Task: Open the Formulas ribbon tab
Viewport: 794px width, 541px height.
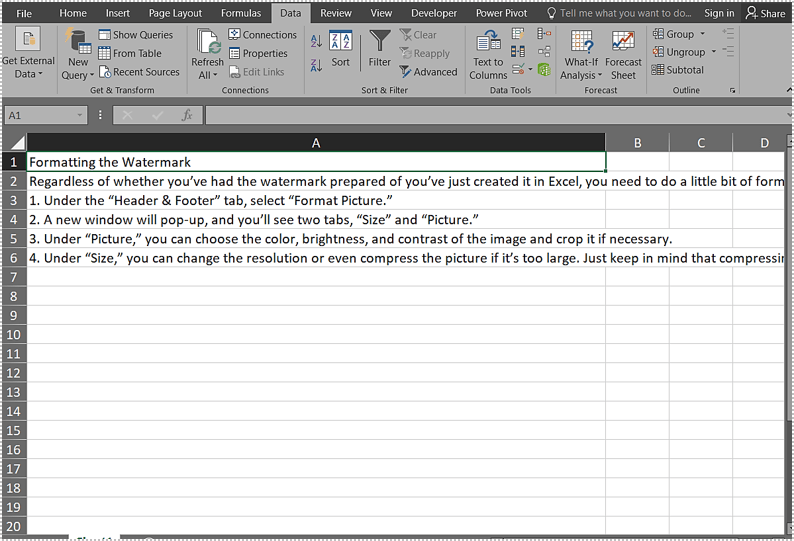Action: click(x=241, y=13)
